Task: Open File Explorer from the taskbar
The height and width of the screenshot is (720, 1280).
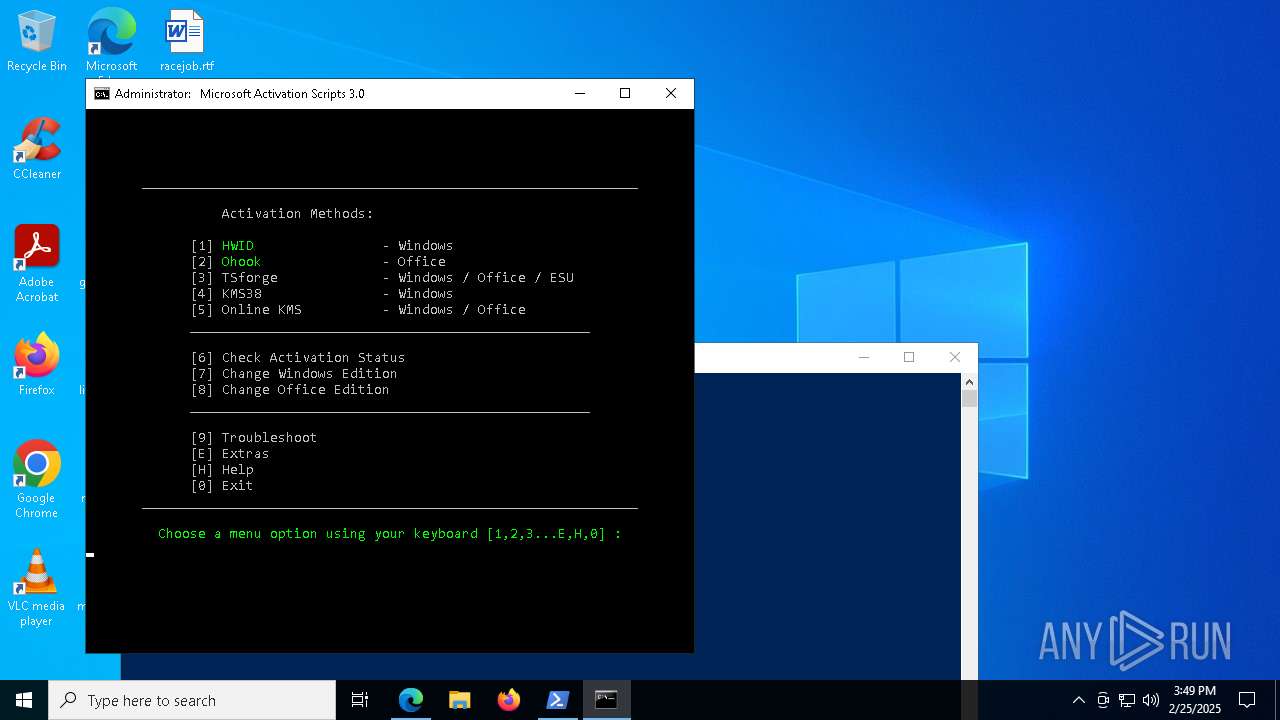Action: coord(460,700)
